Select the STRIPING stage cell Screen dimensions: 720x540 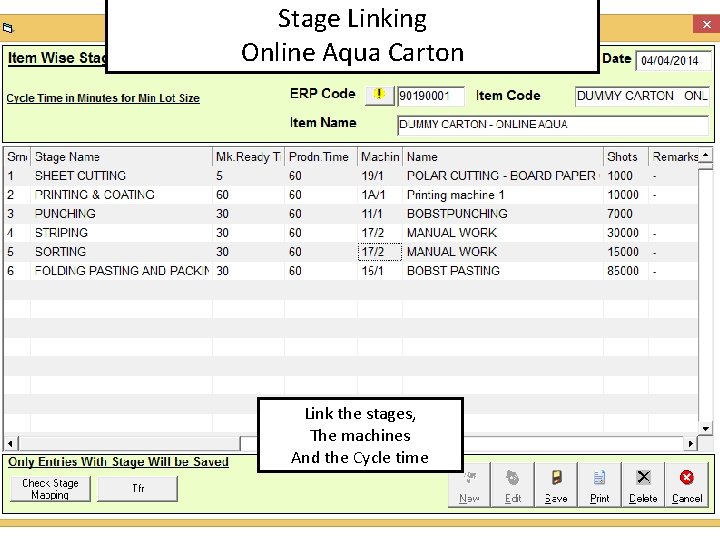click(121, 233)
